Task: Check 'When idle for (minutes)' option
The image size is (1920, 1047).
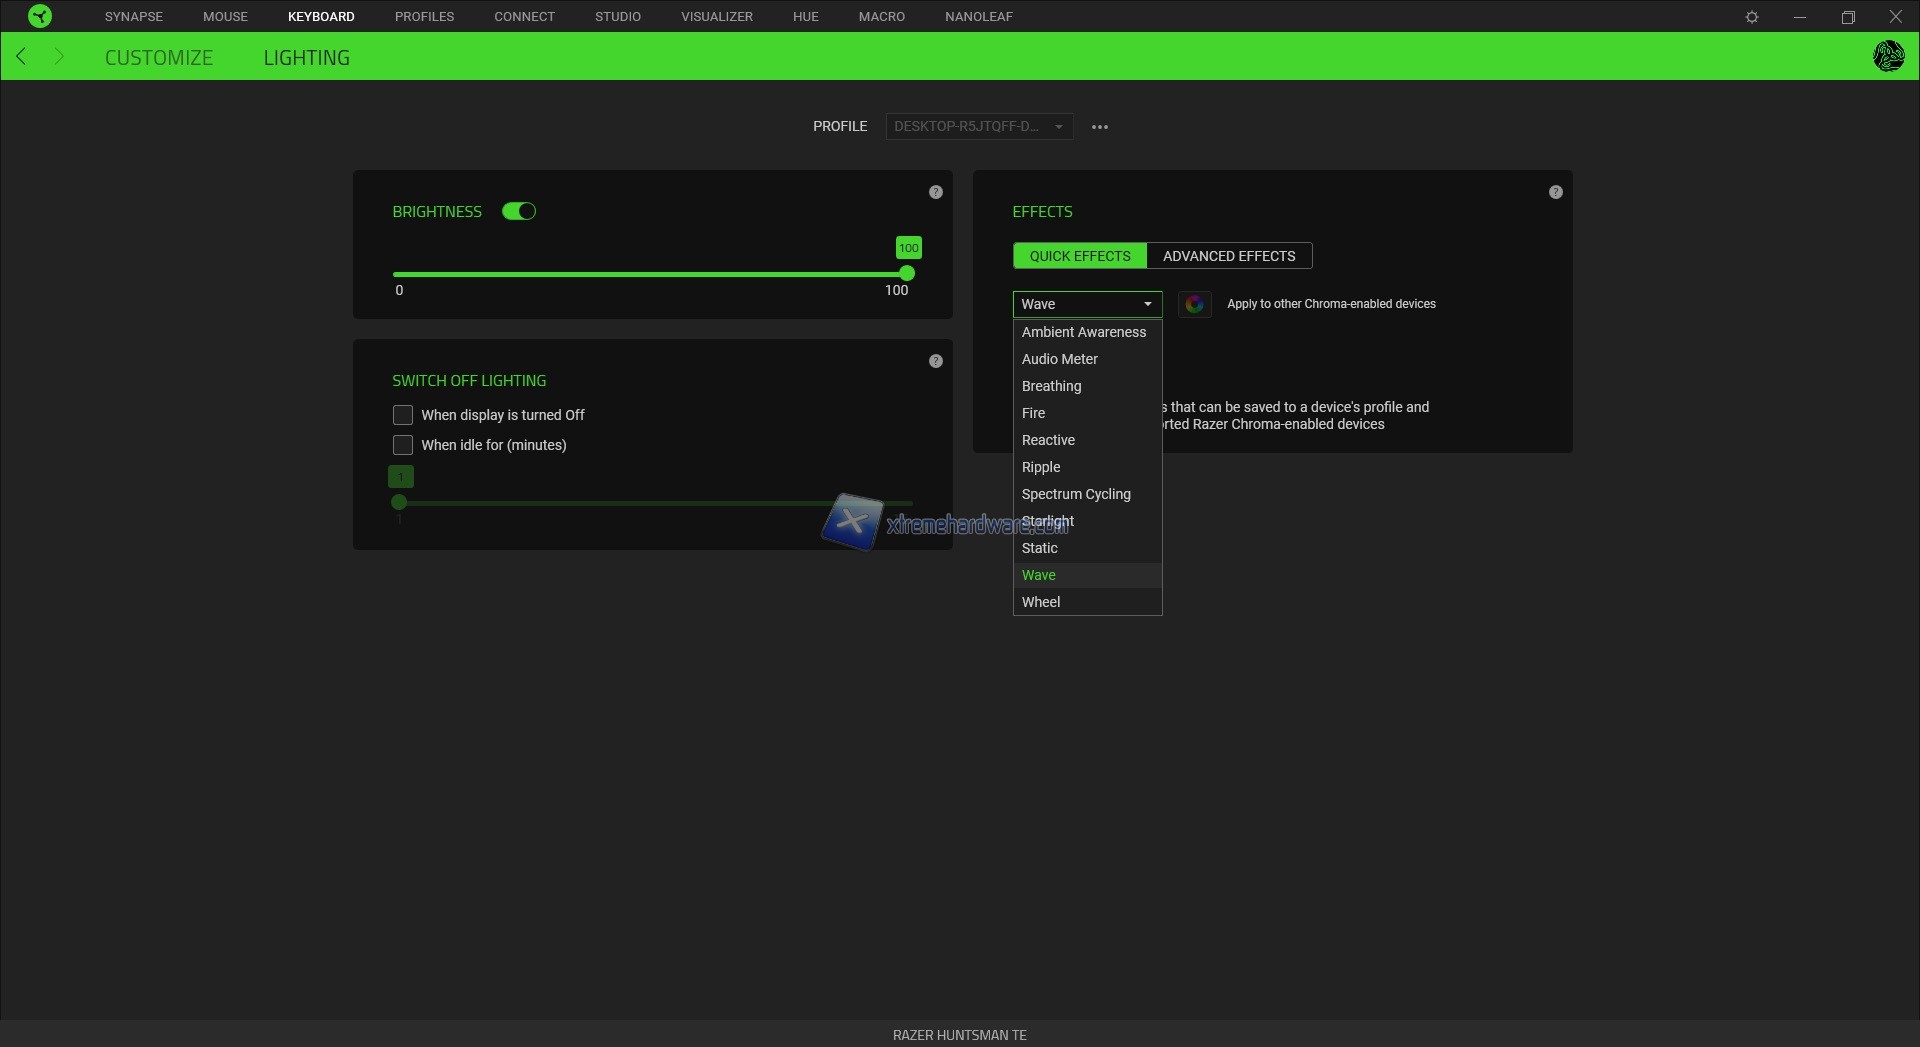Action: pos(403,445)
